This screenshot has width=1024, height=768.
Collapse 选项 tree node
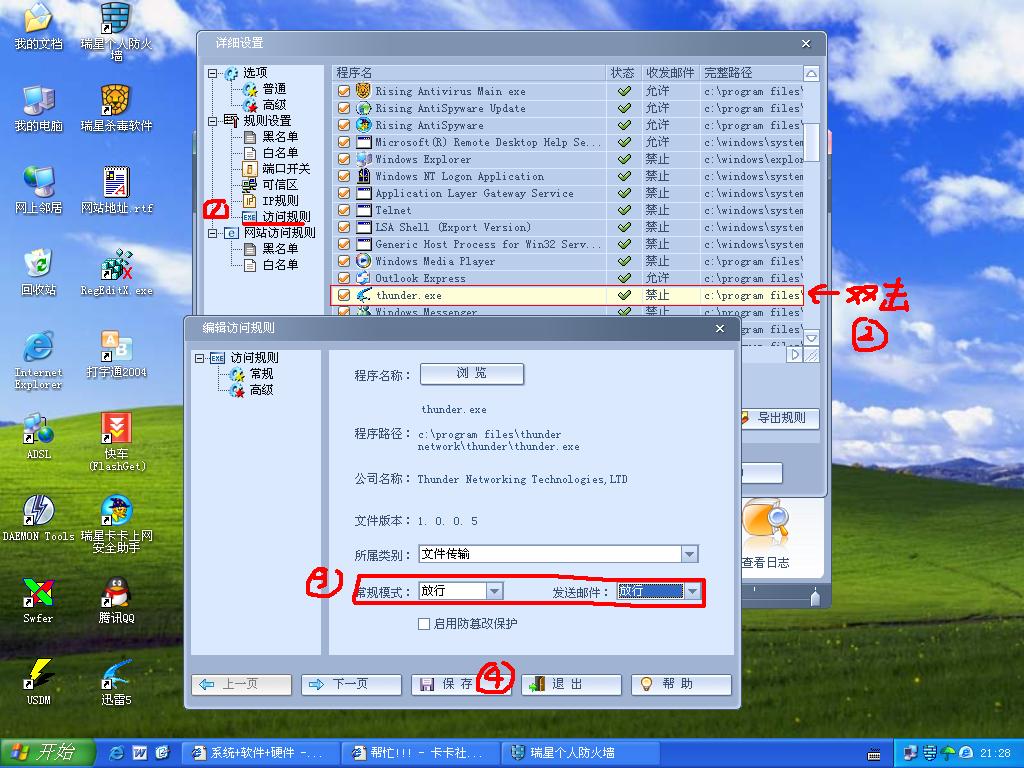pos(212,73)
